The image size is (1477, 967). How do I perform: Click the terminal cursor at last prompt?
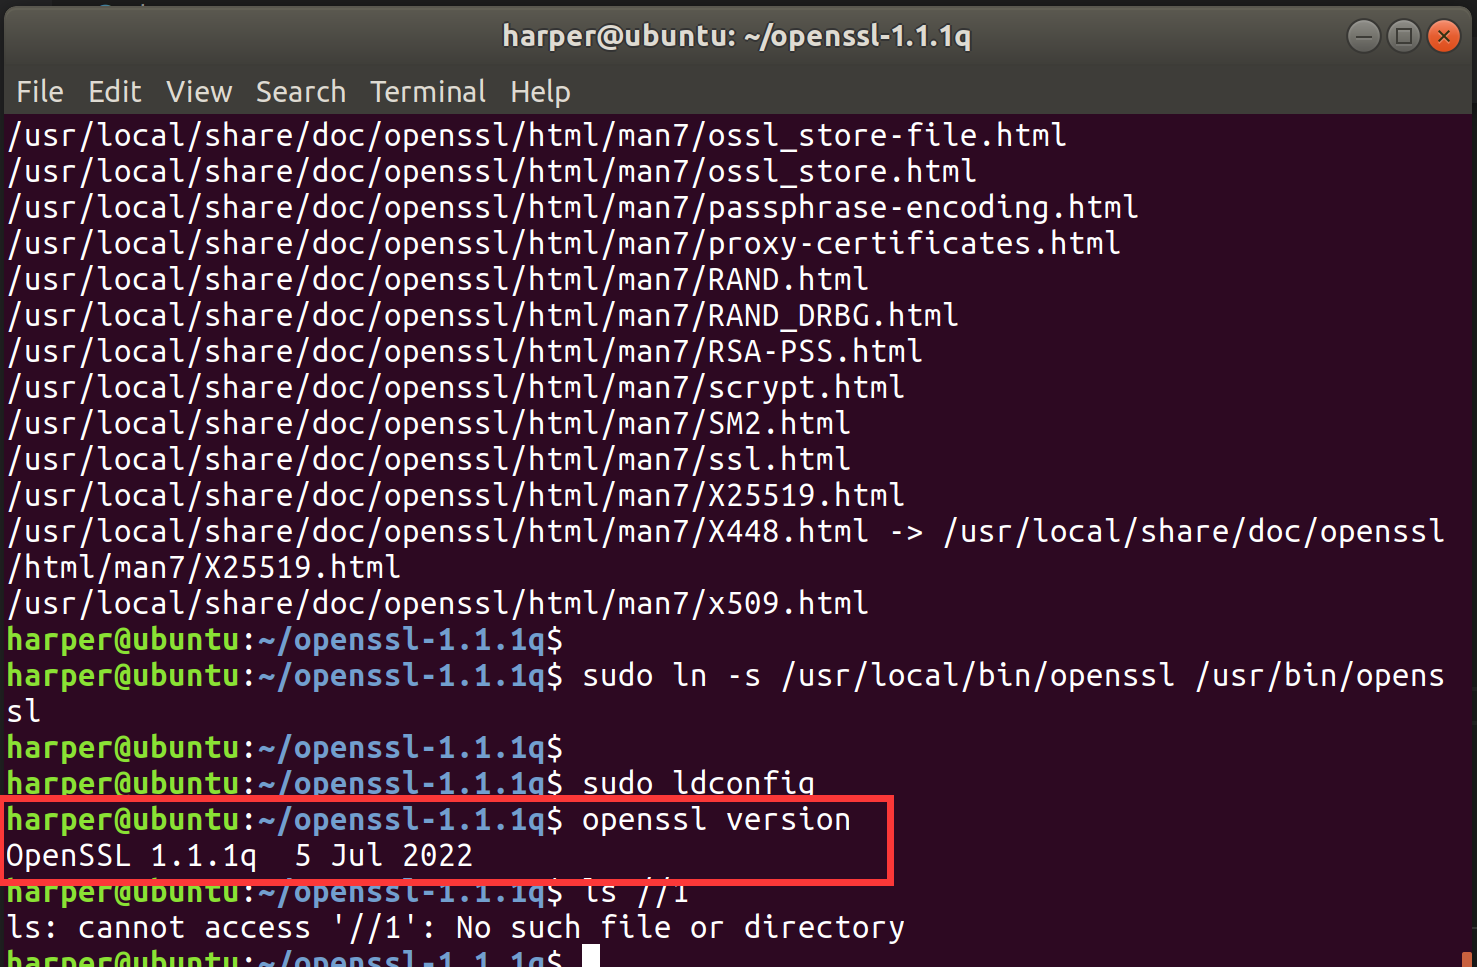(x=591, y=957)
